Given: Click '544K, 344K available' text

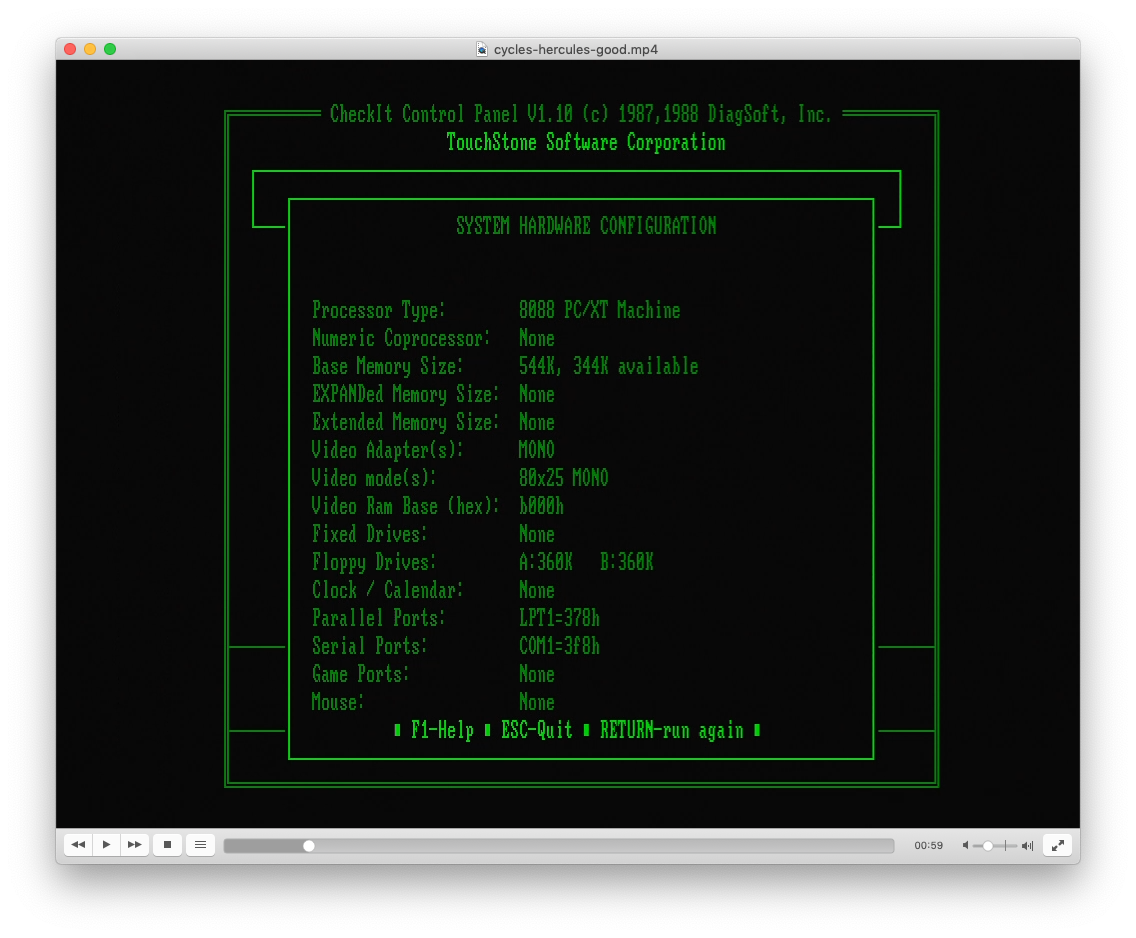Looking at the screenshot, I should click(609, 367).
